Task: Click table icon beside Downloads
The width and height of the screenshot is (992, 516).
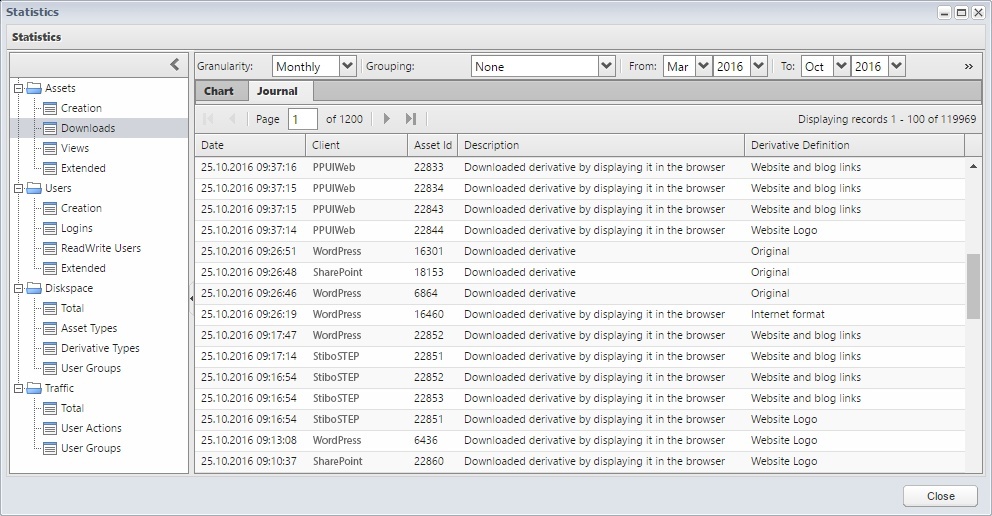Action: 50,128
